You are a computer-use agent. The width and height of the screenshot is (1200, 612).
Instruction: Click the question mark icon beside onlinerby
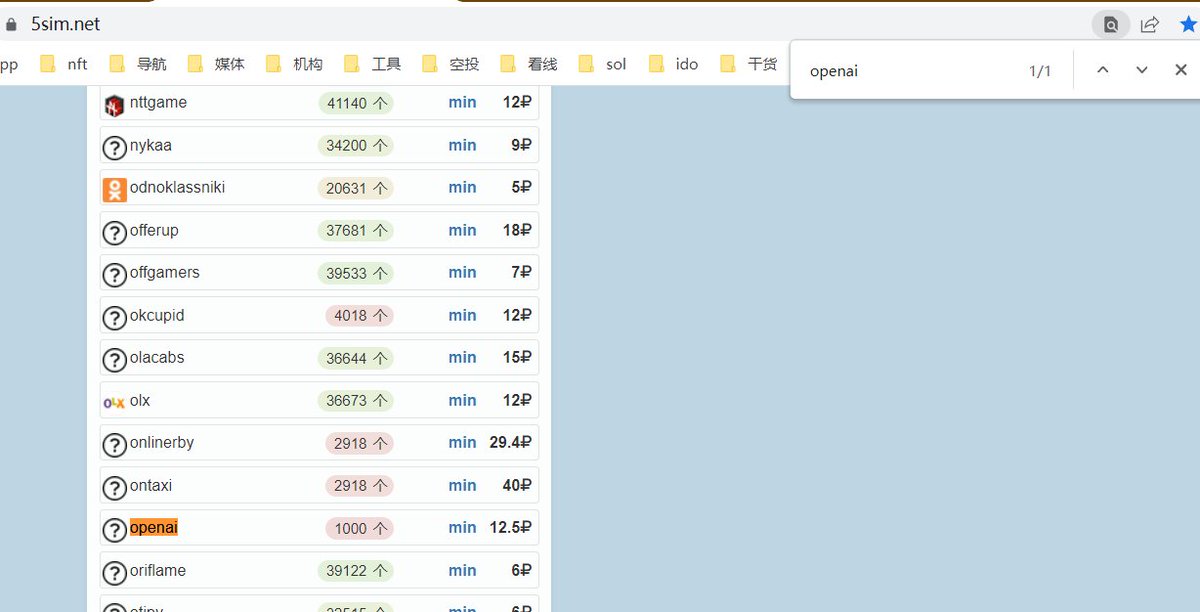point(114,444)
